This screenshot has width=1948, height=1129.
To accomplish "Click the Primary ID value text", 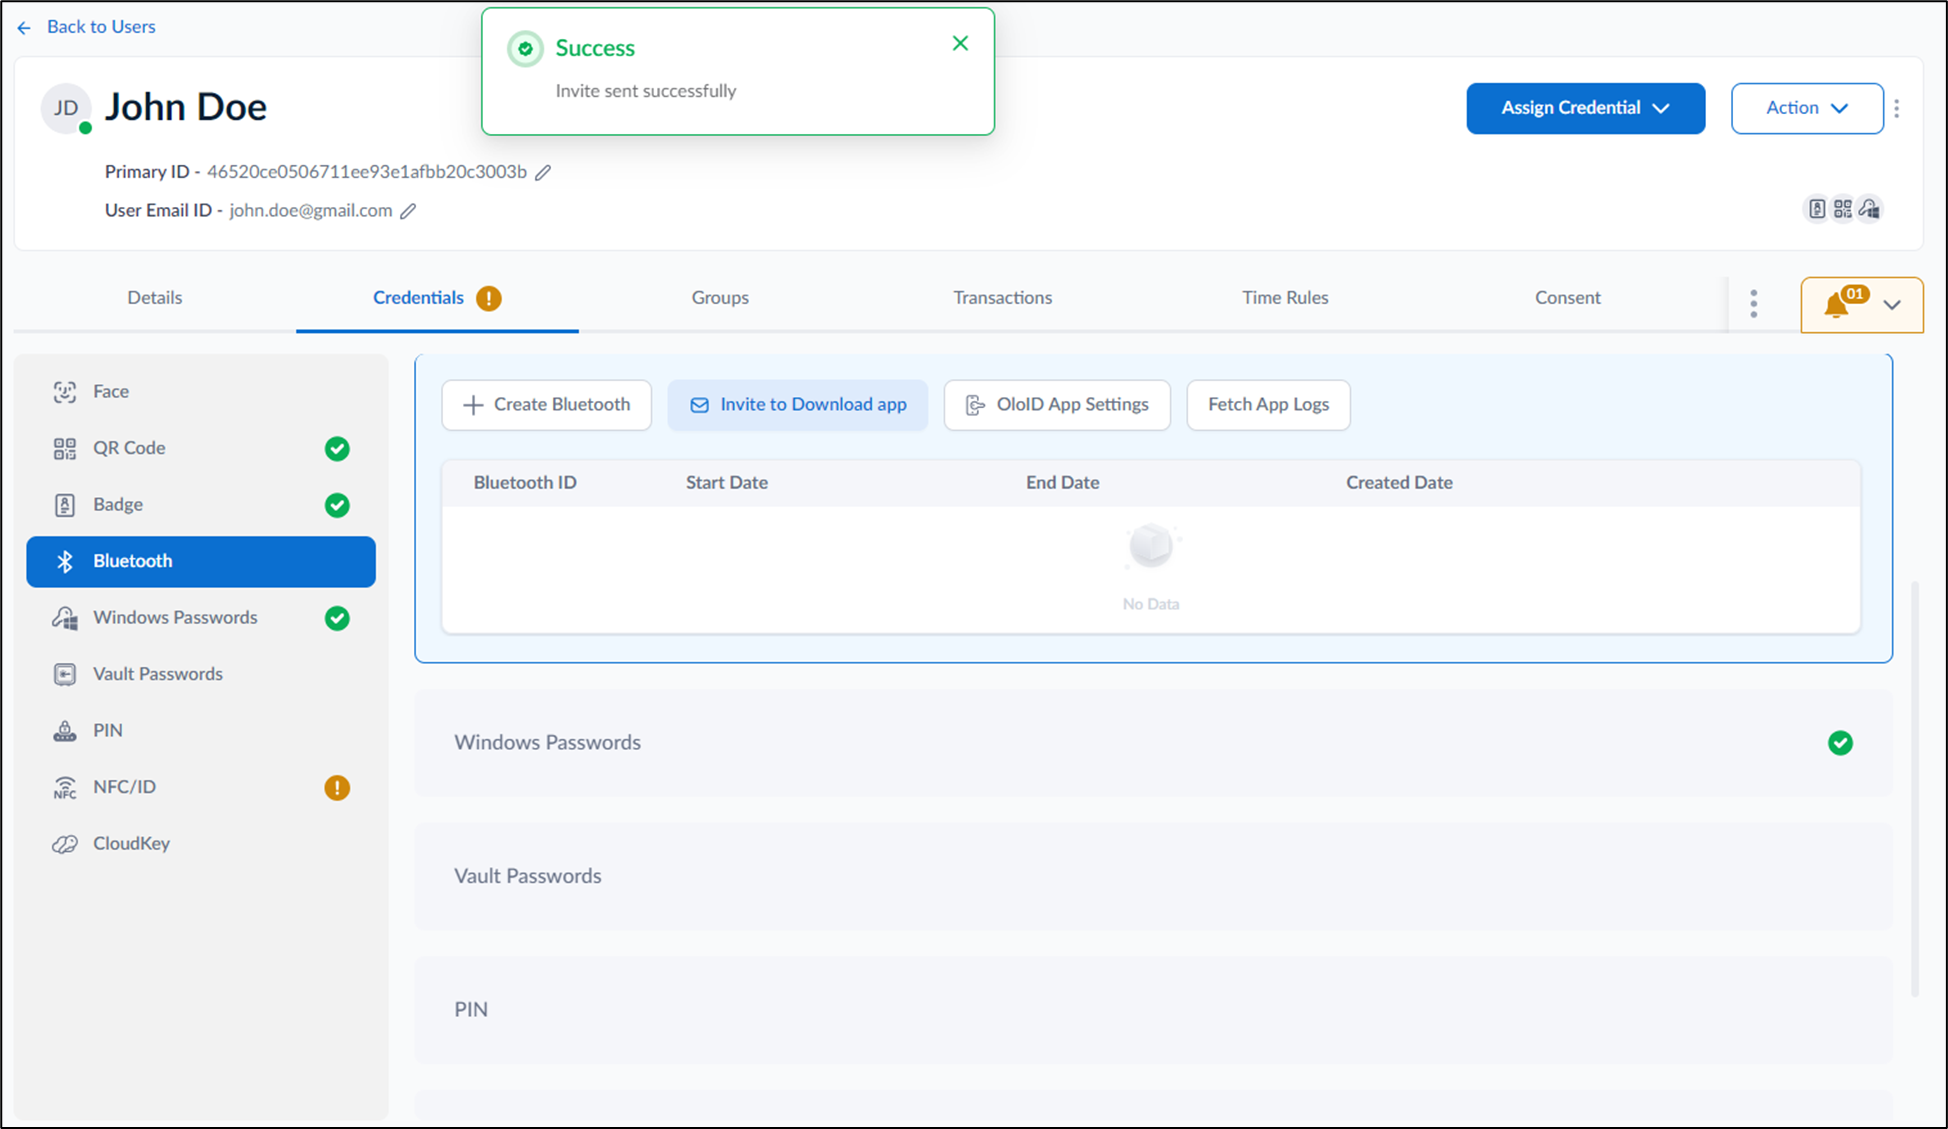I will click(367, 172).
